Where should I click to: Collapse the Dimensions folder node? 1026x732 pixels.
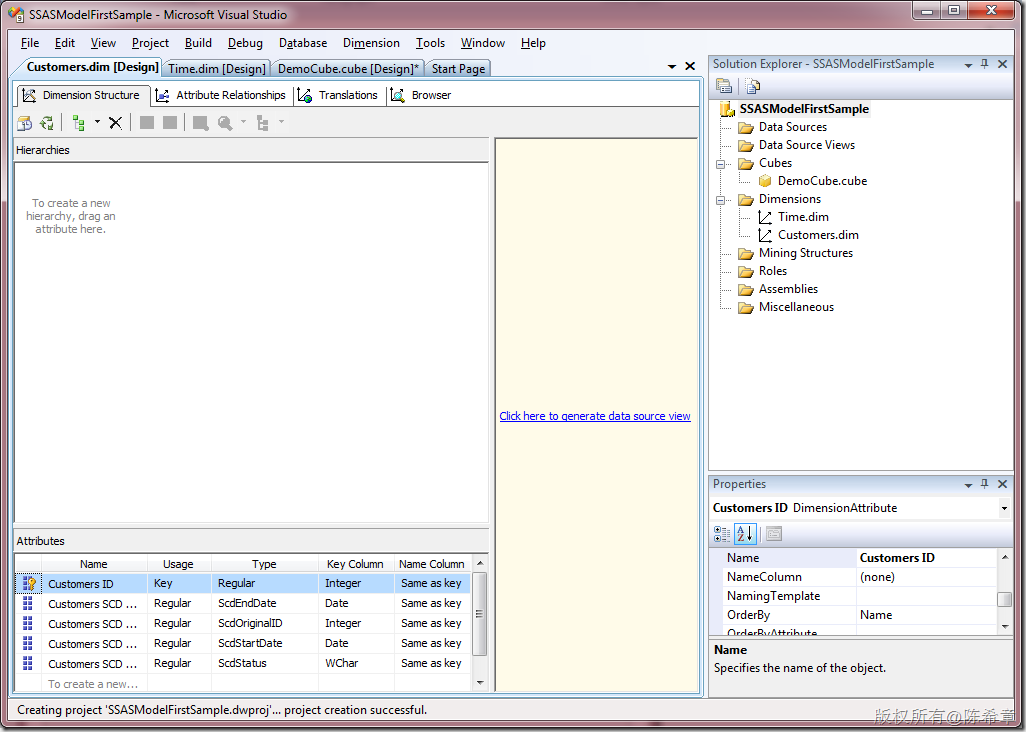[x=720, y=200]
